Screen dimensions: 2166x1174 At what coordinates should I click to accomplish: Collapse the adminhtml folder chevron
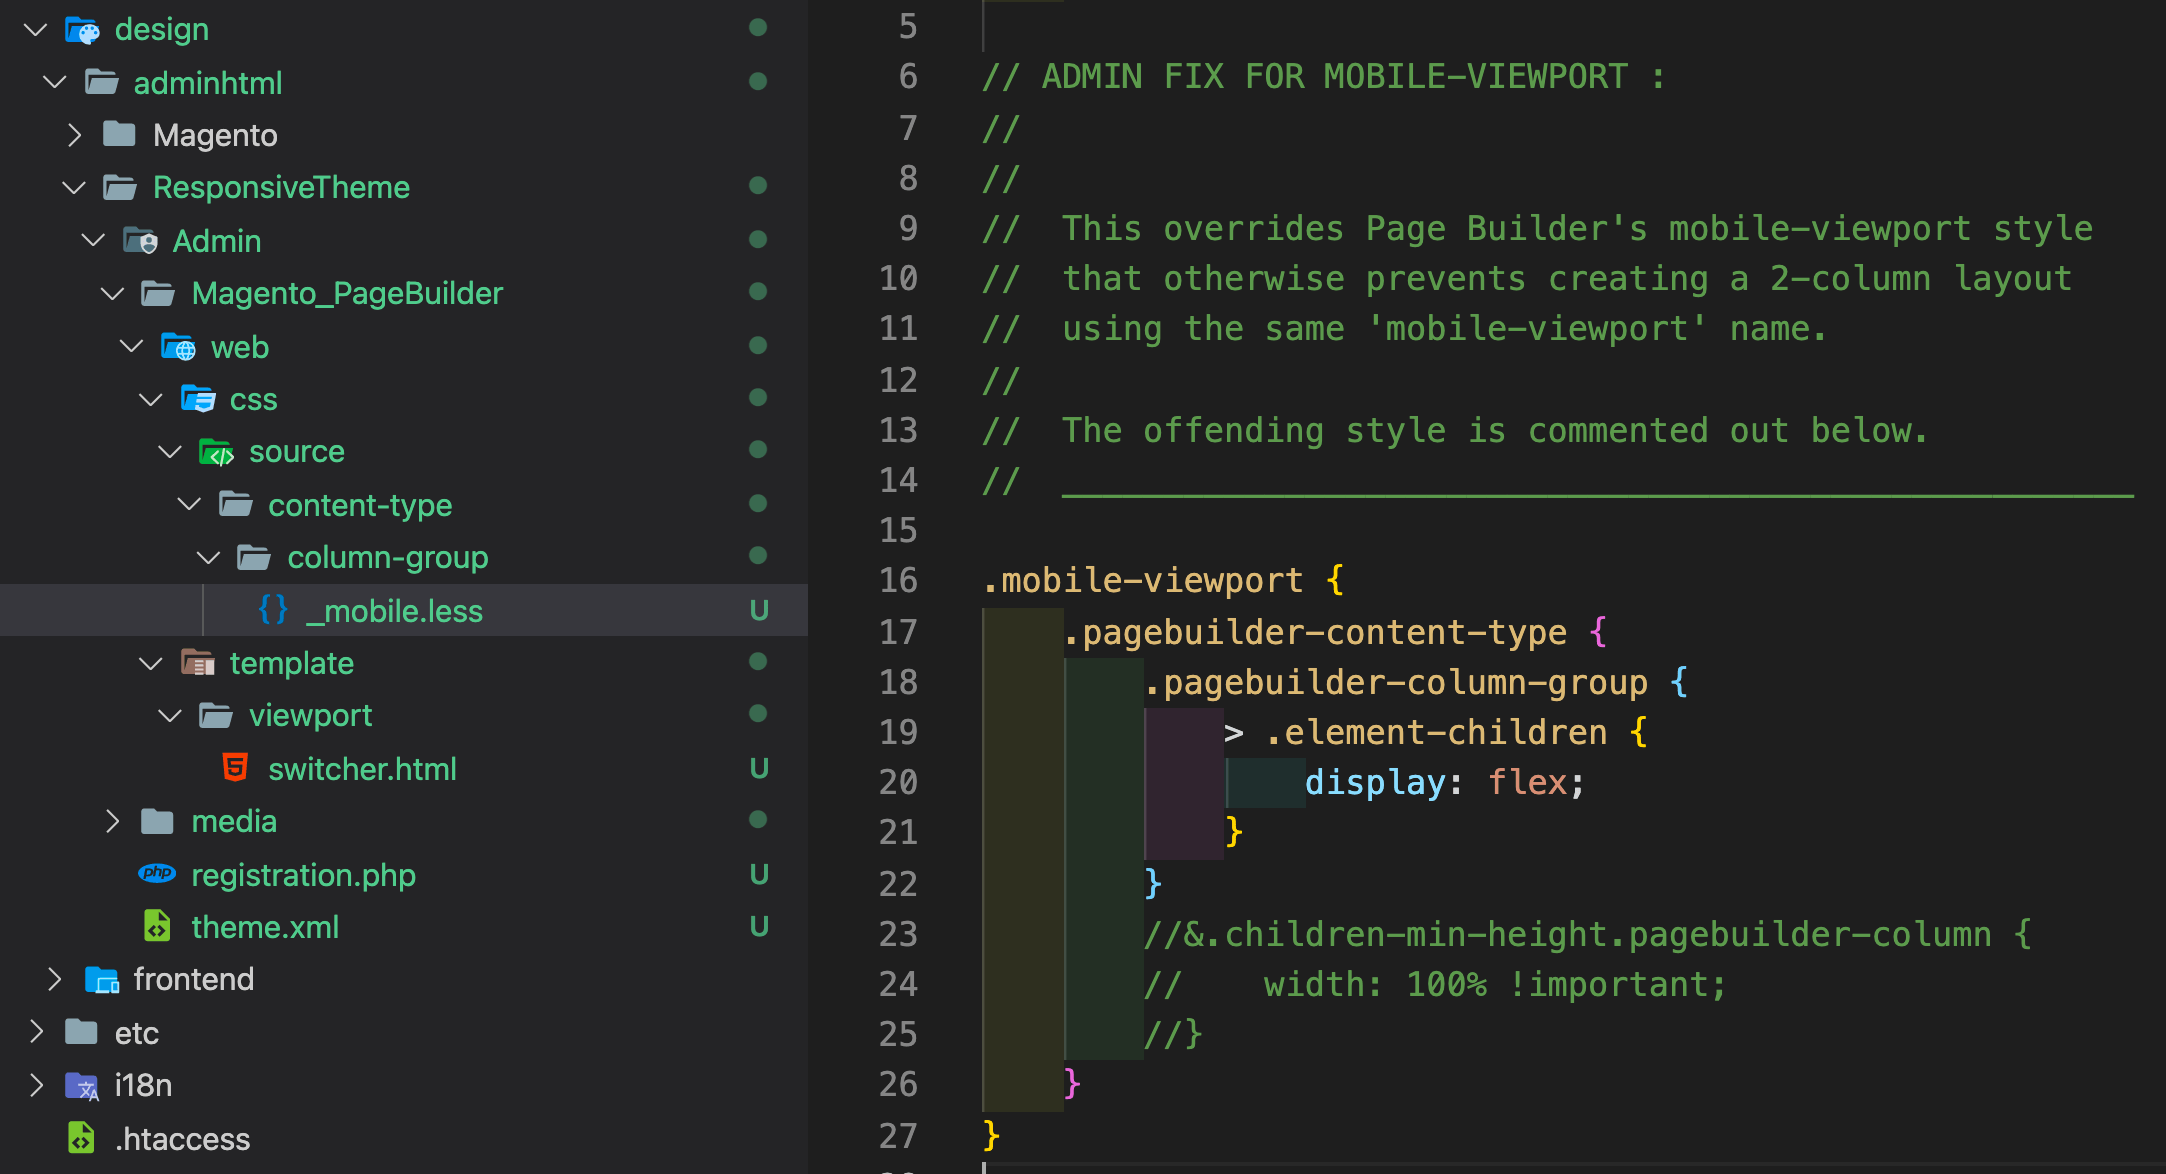click(55, 82)
